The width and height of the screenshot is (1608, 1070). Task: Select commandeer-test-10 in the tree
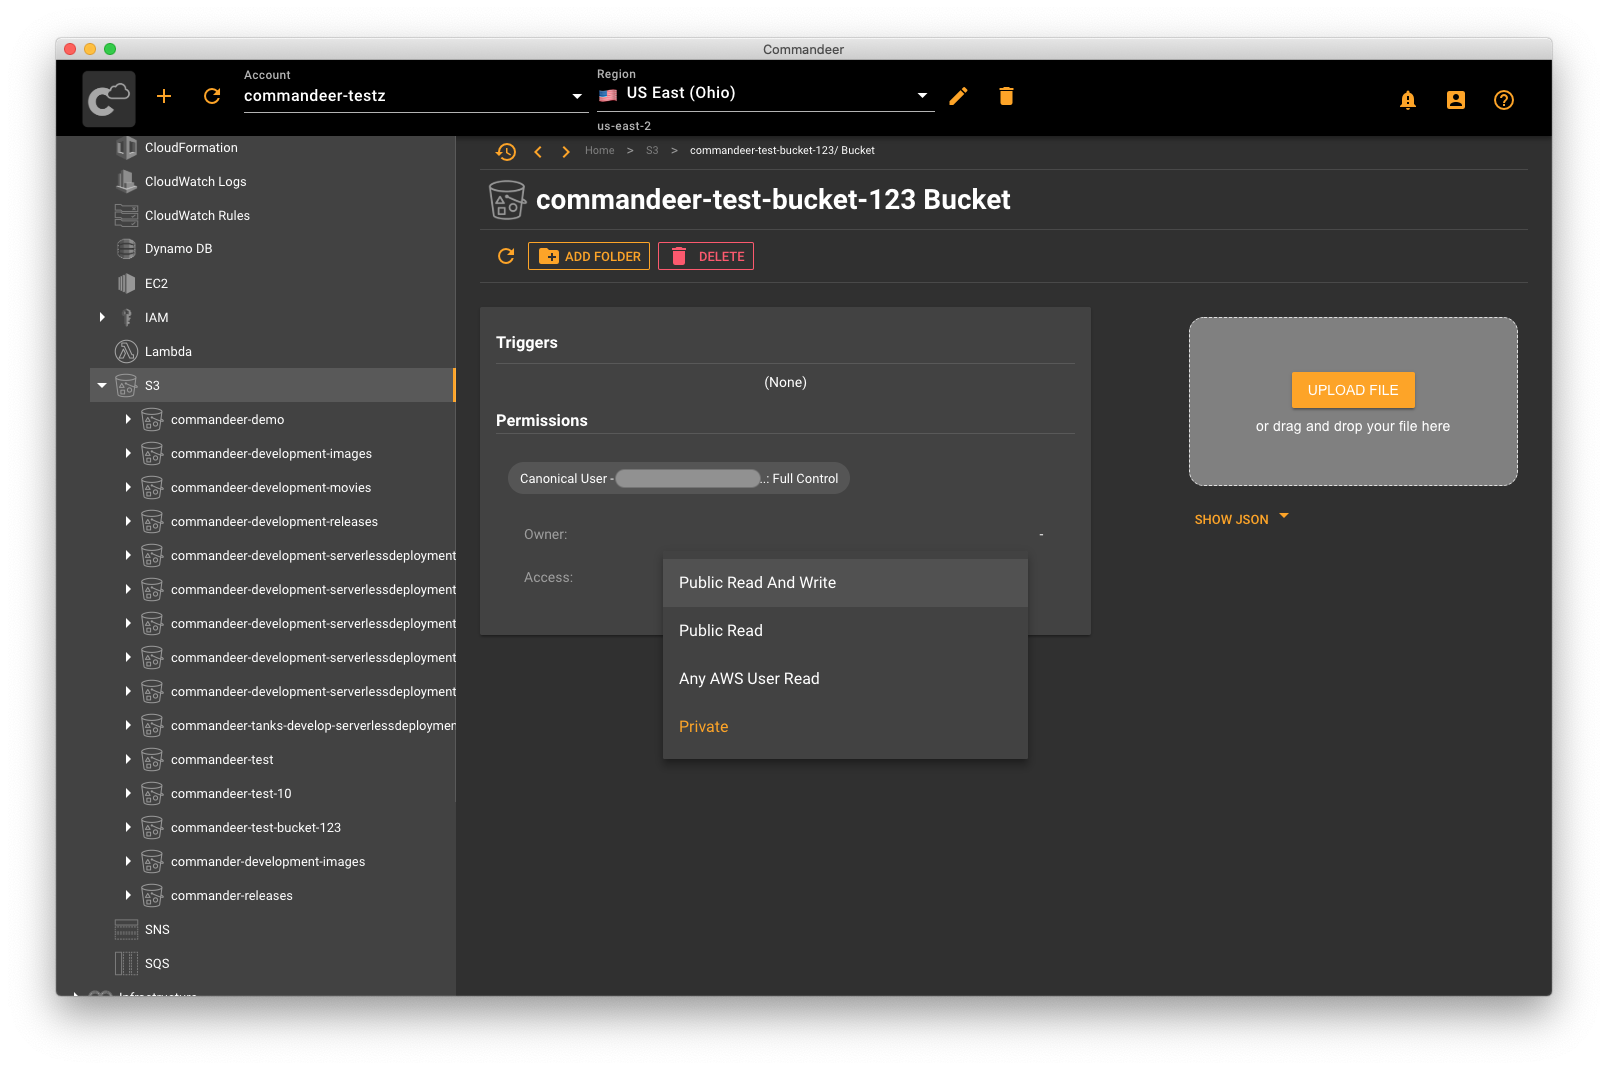point(231,793)
